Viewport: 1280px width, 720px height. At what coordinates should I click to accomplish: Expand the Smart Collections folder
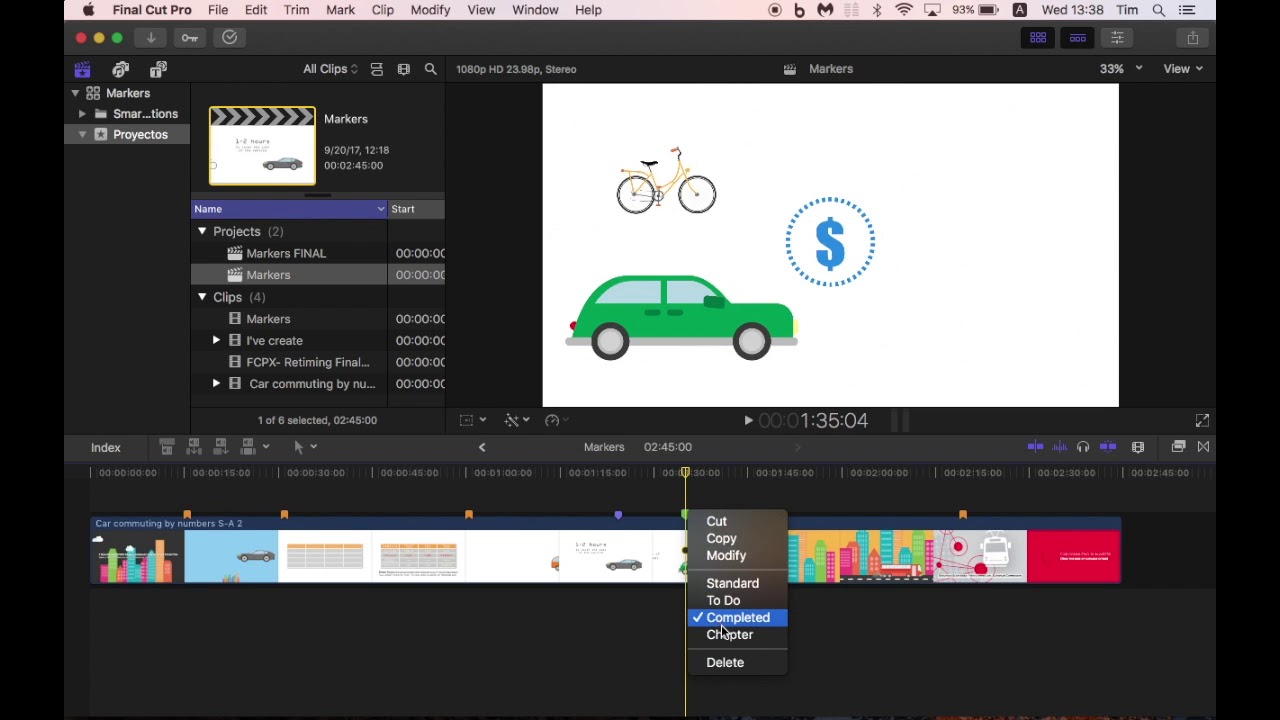point(82,114)
